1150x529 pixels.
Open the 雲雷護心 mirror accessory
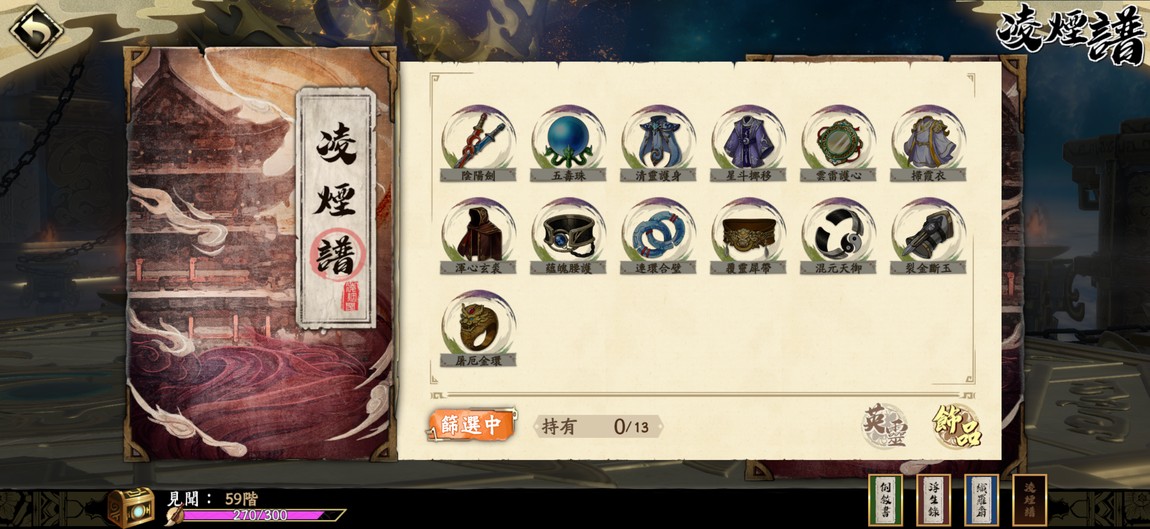point(839,144)
